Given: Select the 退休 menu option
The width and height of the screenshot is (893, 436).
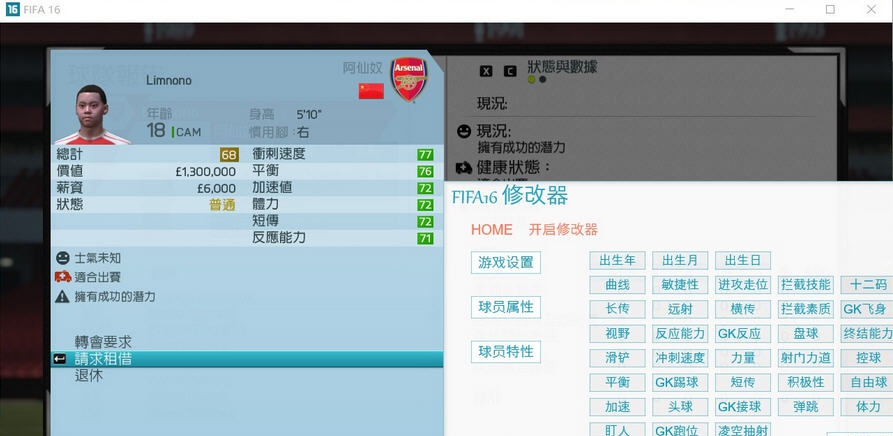Looking at the screenshot, I should click(x=89, y=376).
